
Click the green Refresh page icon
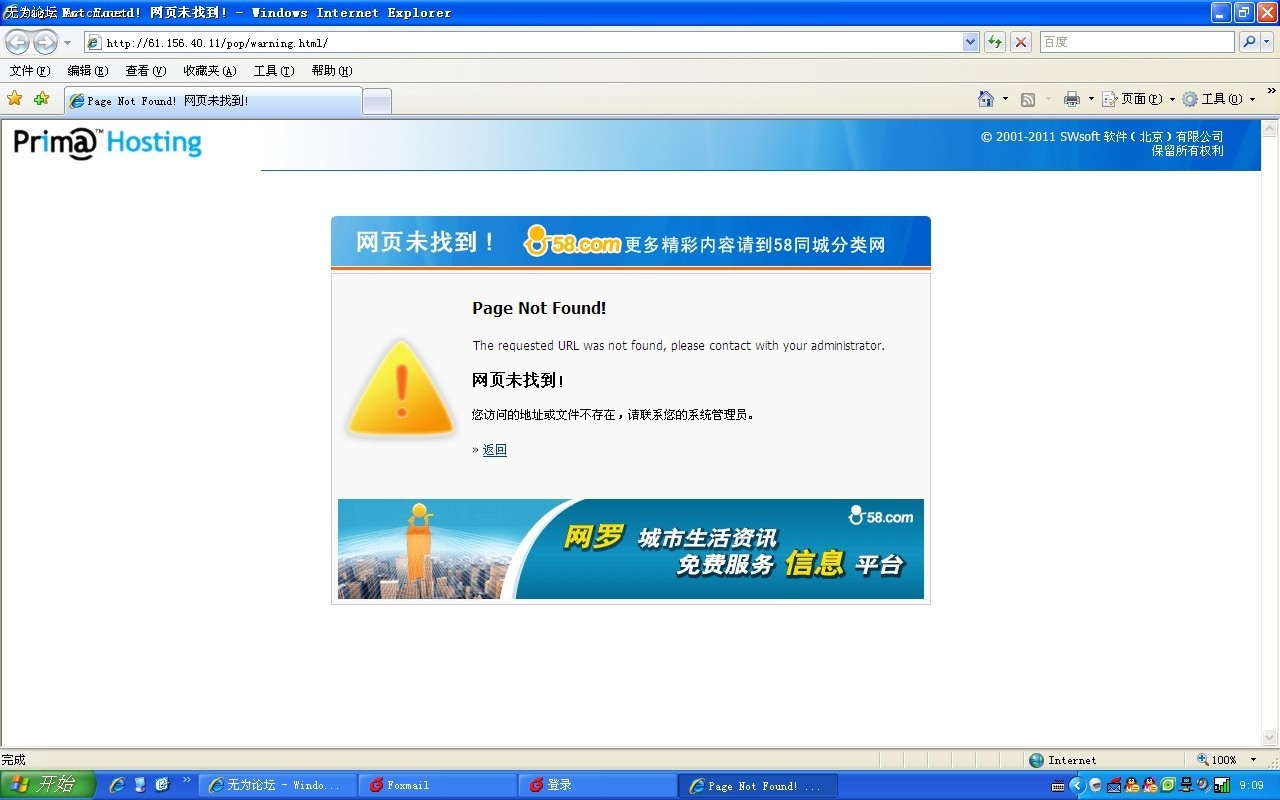(x=995, y=42)
